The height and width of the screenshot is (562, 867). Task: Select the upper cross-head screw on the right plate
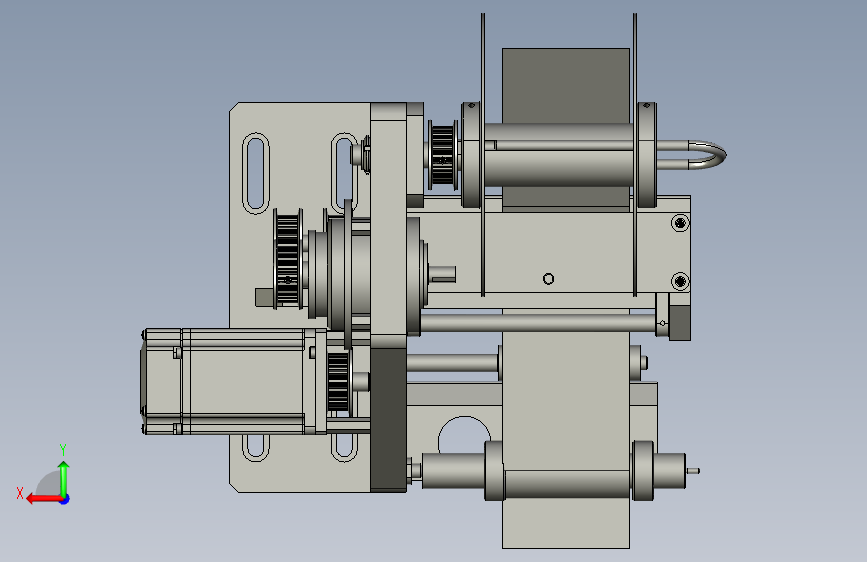680,223
